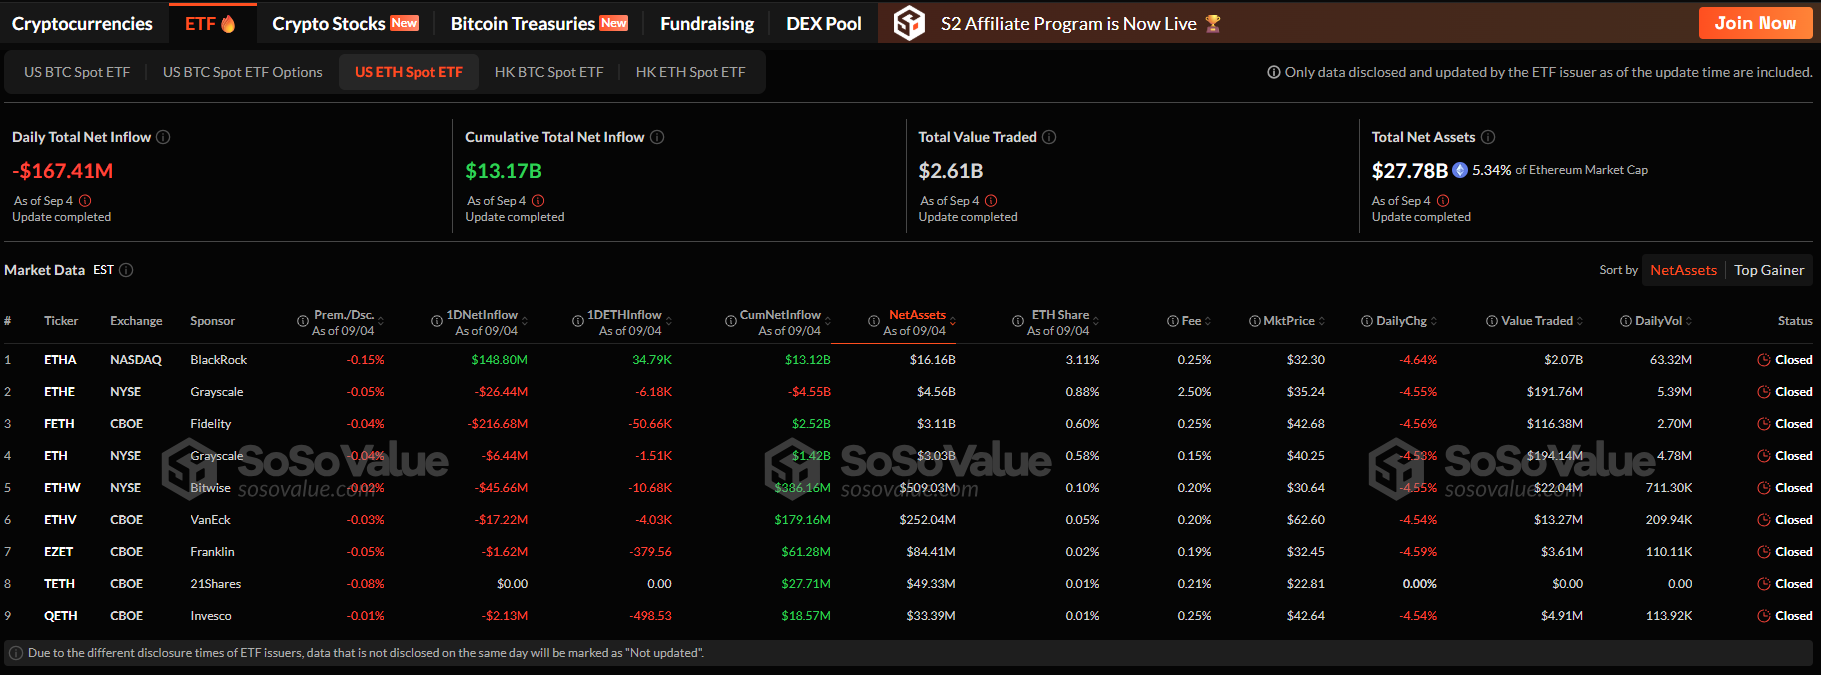Click the Join Now button
This screenshot has height=675, width=1821.
pos(1755,23)
